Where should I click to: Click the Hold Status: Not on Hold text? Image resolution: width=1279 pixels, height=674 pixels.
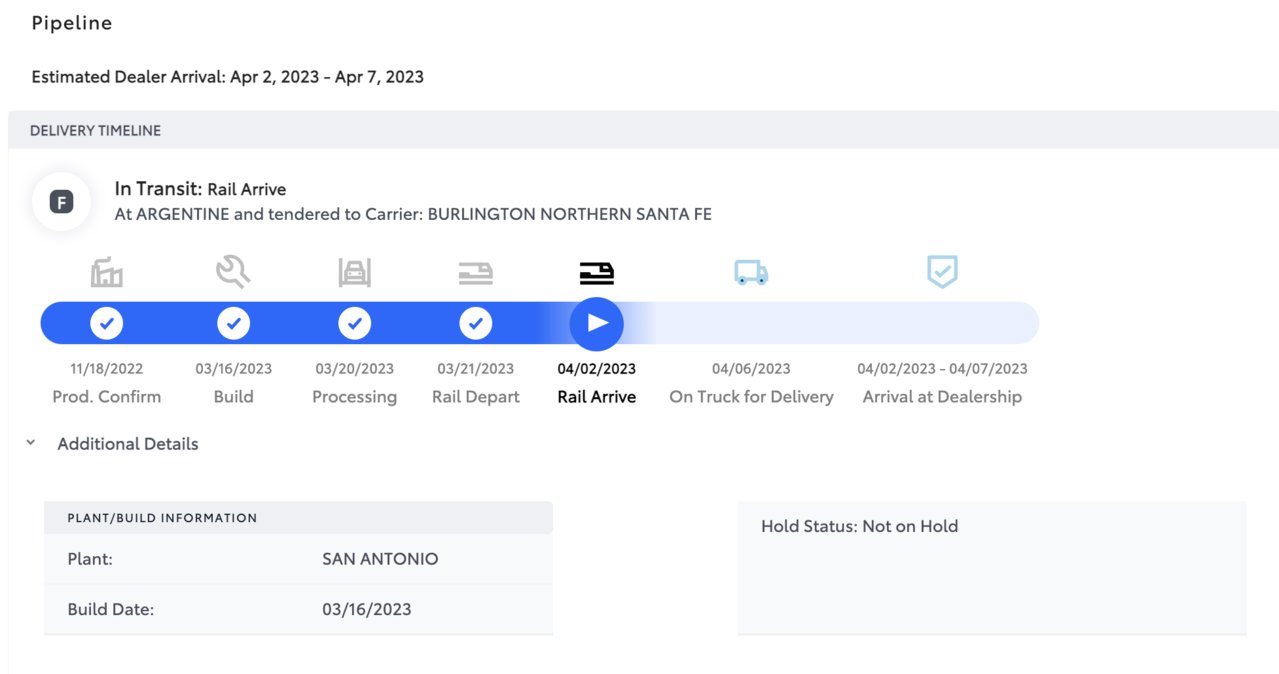point(859,526)
